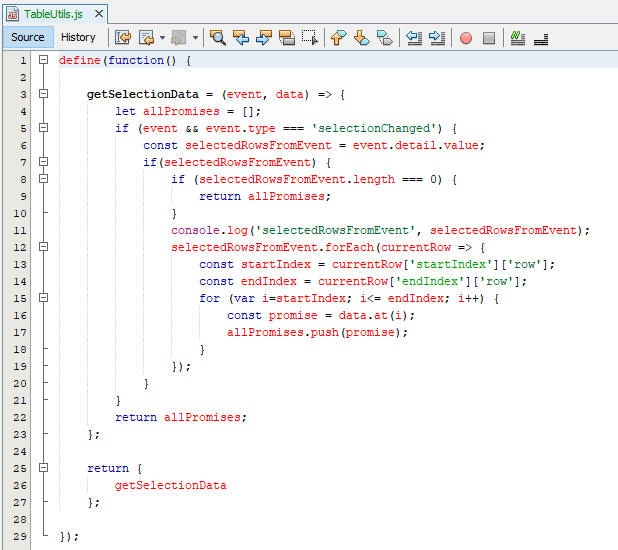Uncomment the selected lines
The height and width of the screenshot is (550, 618).
pyautogui.click(x=541, y=39)
